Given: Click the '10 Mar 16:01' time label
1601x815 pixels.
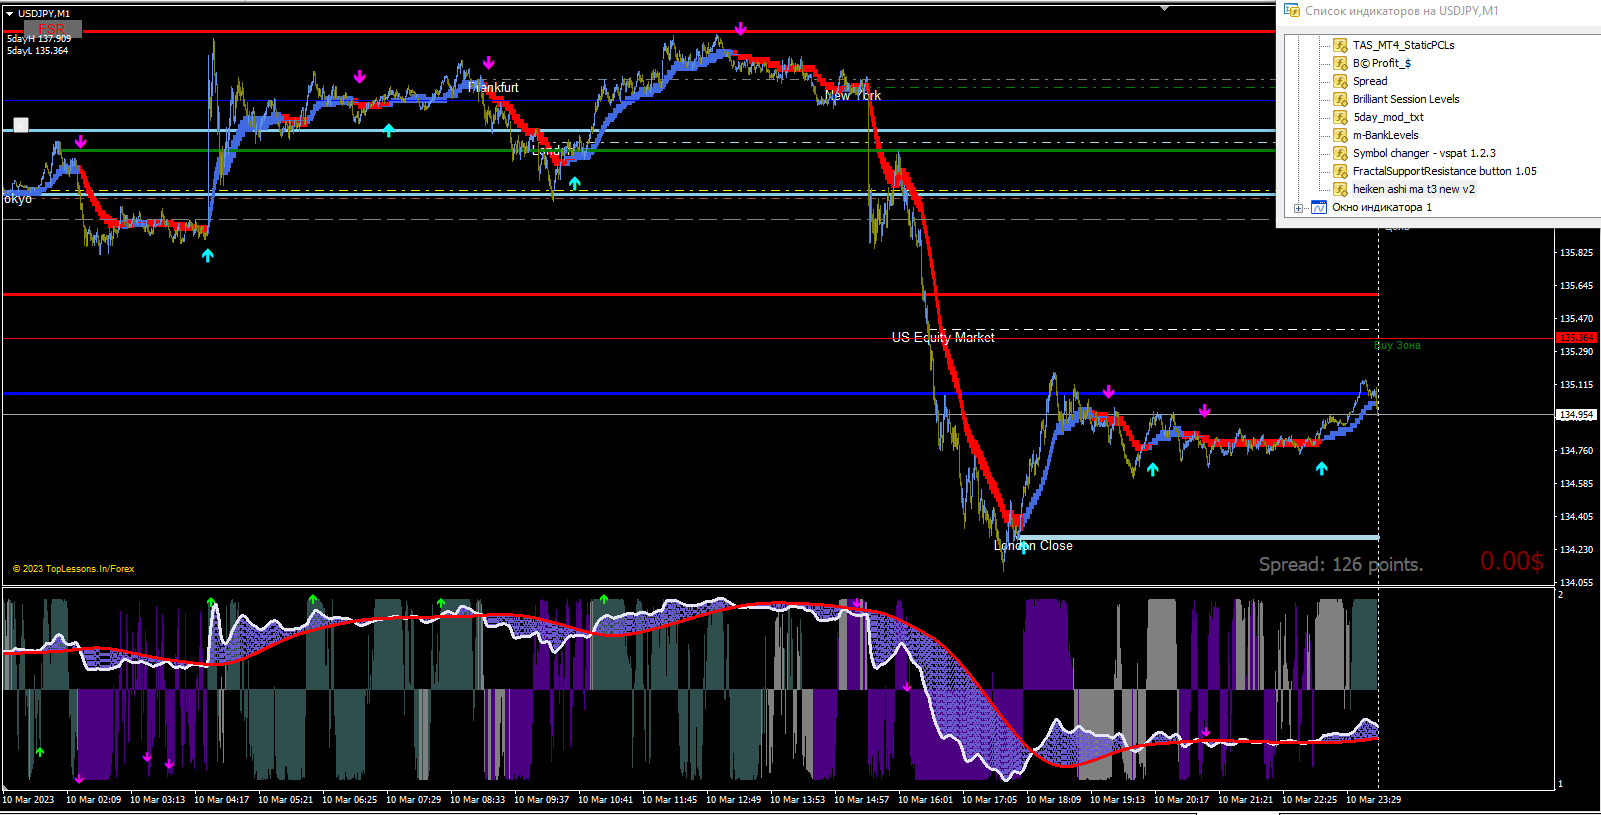Looking at the screenshot, I should [x=925, y=800].
